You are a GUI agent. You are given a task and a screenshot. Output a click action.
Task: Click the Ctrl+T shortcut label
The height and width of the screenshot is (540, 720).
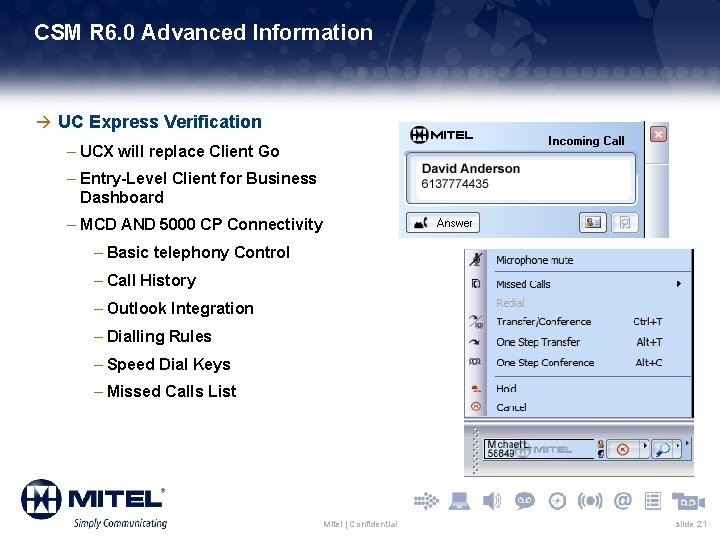pyautogui.click(x=647, y=321)
